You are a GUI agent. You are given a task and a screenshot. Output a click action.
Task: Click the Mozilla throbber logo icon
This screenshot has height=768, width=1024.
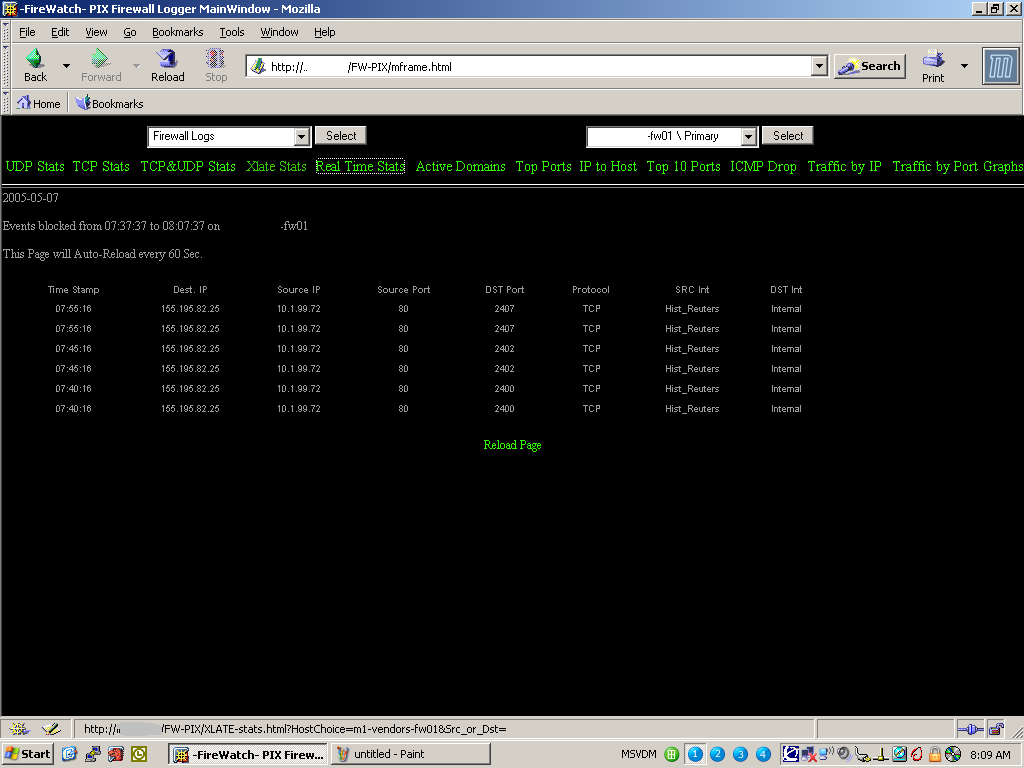(x=1000, y=67)
